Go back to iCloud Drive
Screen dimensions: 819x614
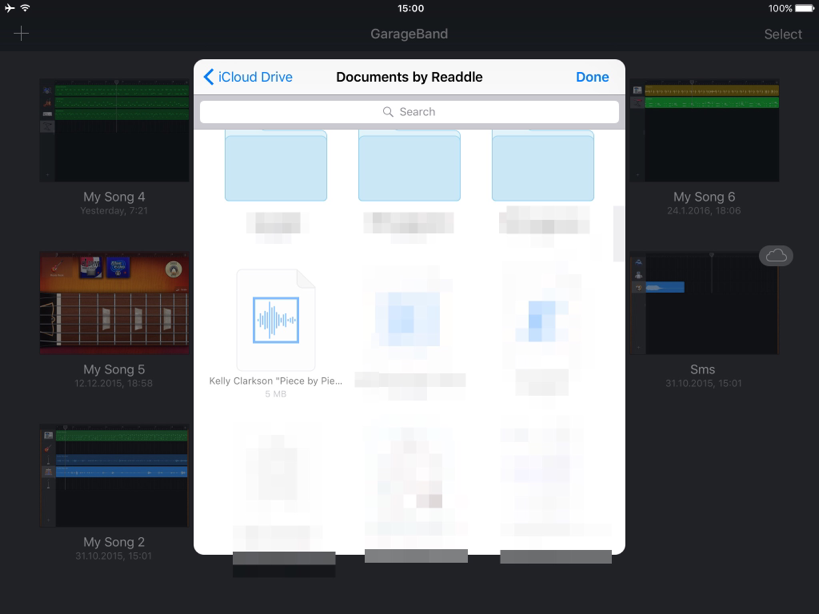(248, 77)
